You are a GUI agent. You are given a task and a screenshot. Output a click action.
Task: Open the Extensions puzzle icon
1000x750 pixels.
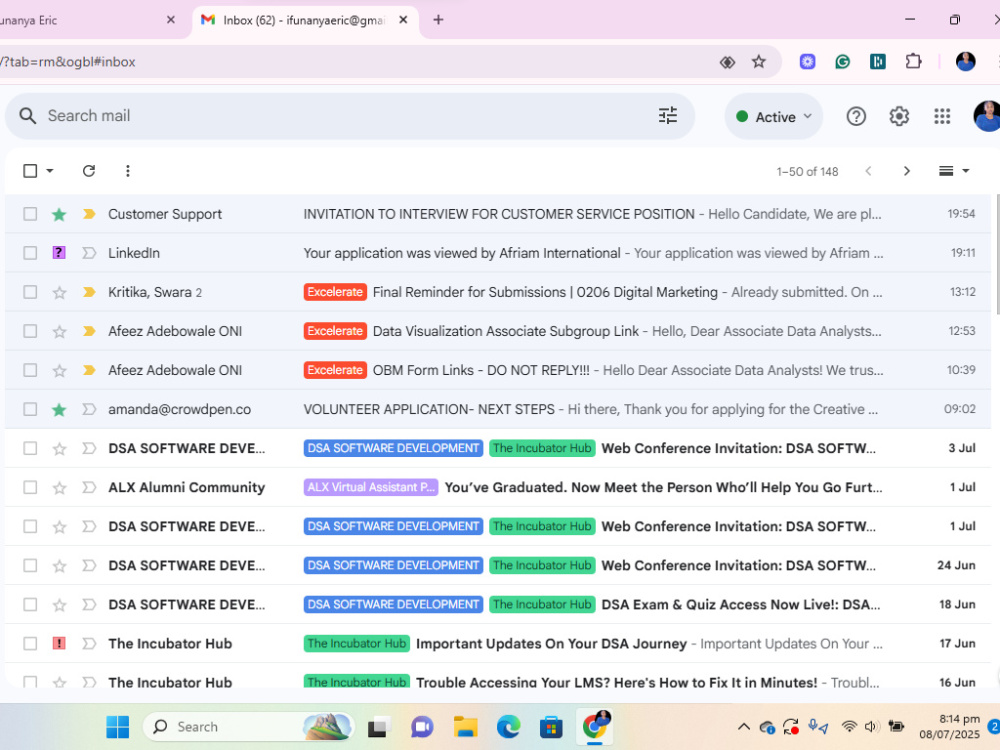[913, 61]
